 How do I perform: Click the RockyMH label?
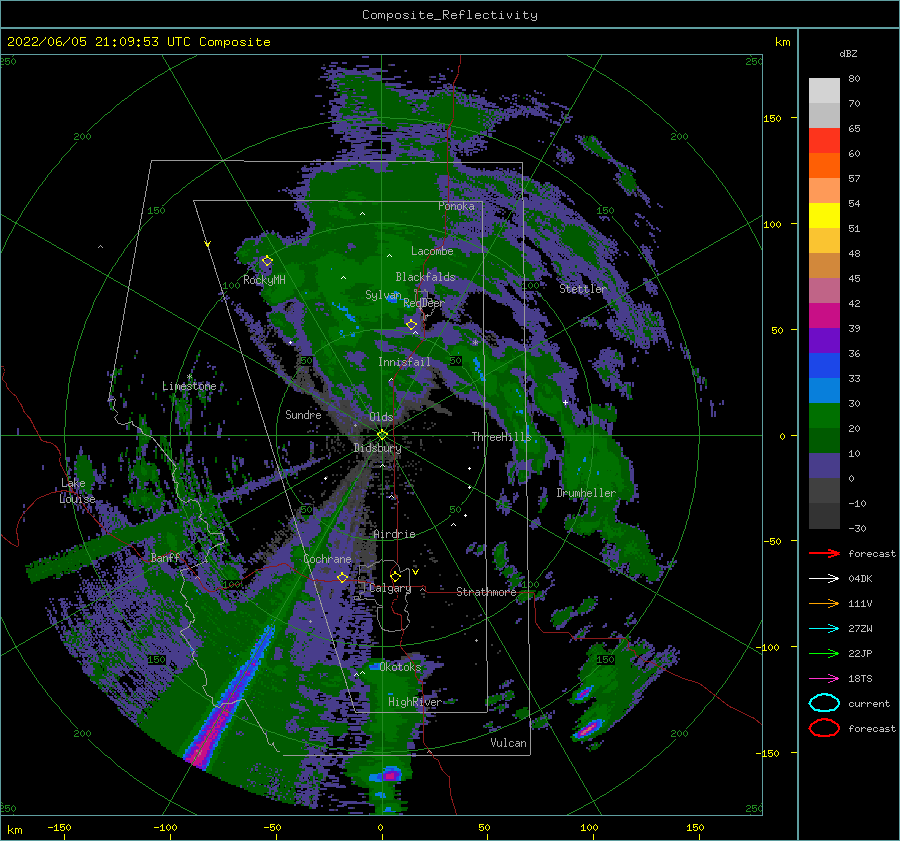[x=264, y=280]
